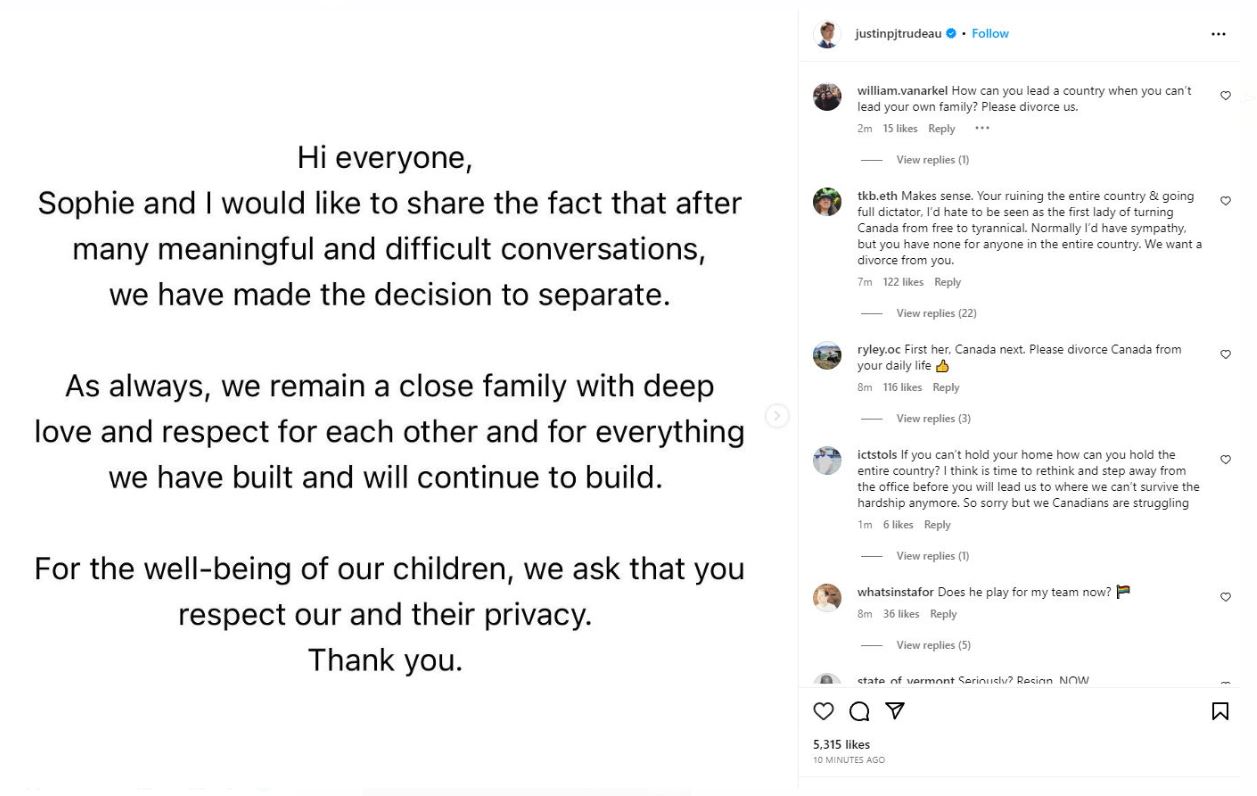Viewport: 1257px width, 796px height.
Task: Like william.vanarkel's comment
Action: [x=1225, y=96]
